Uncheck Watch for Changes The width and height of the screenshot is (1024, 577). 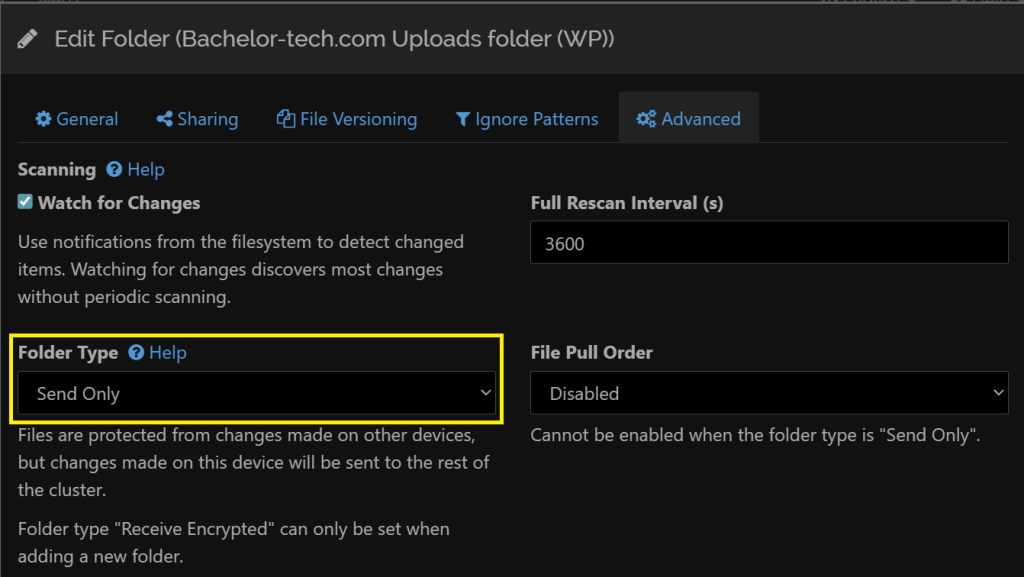click(x=24, y=201)
